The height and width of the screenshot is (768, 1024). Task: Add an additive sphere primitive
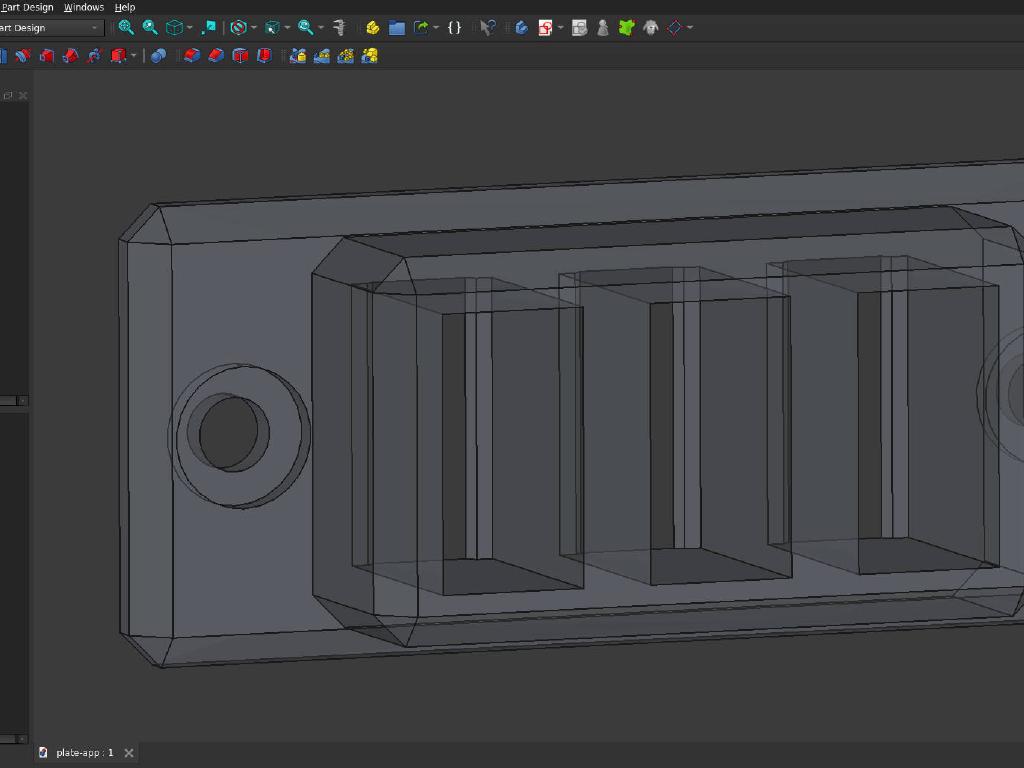click(x=158, y=57)
